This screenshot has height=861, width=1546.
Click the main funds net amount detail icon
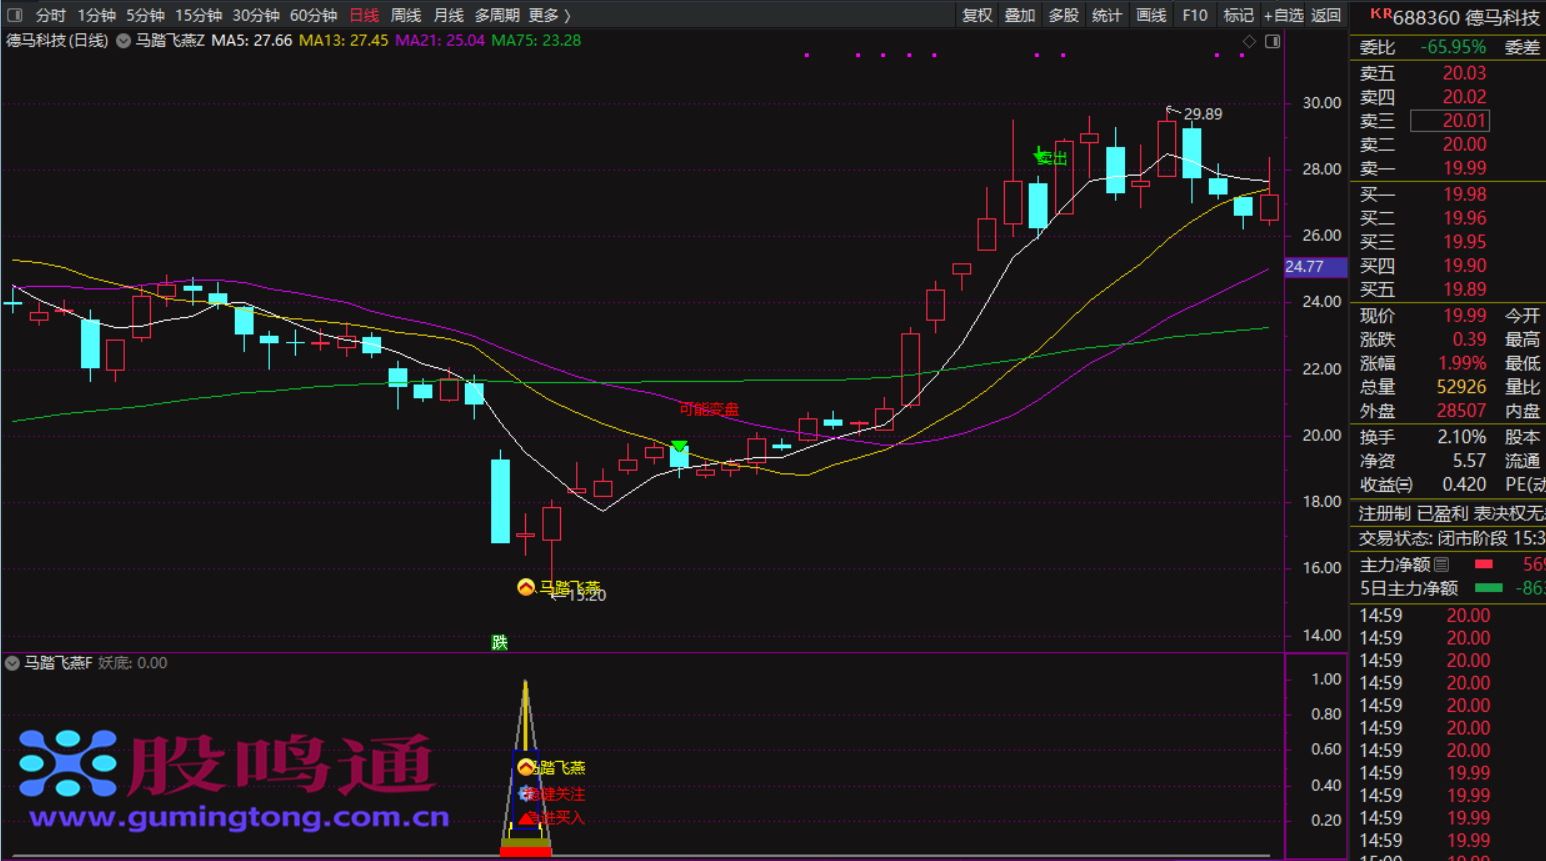pyautogui.click(x=1441, y=565)
